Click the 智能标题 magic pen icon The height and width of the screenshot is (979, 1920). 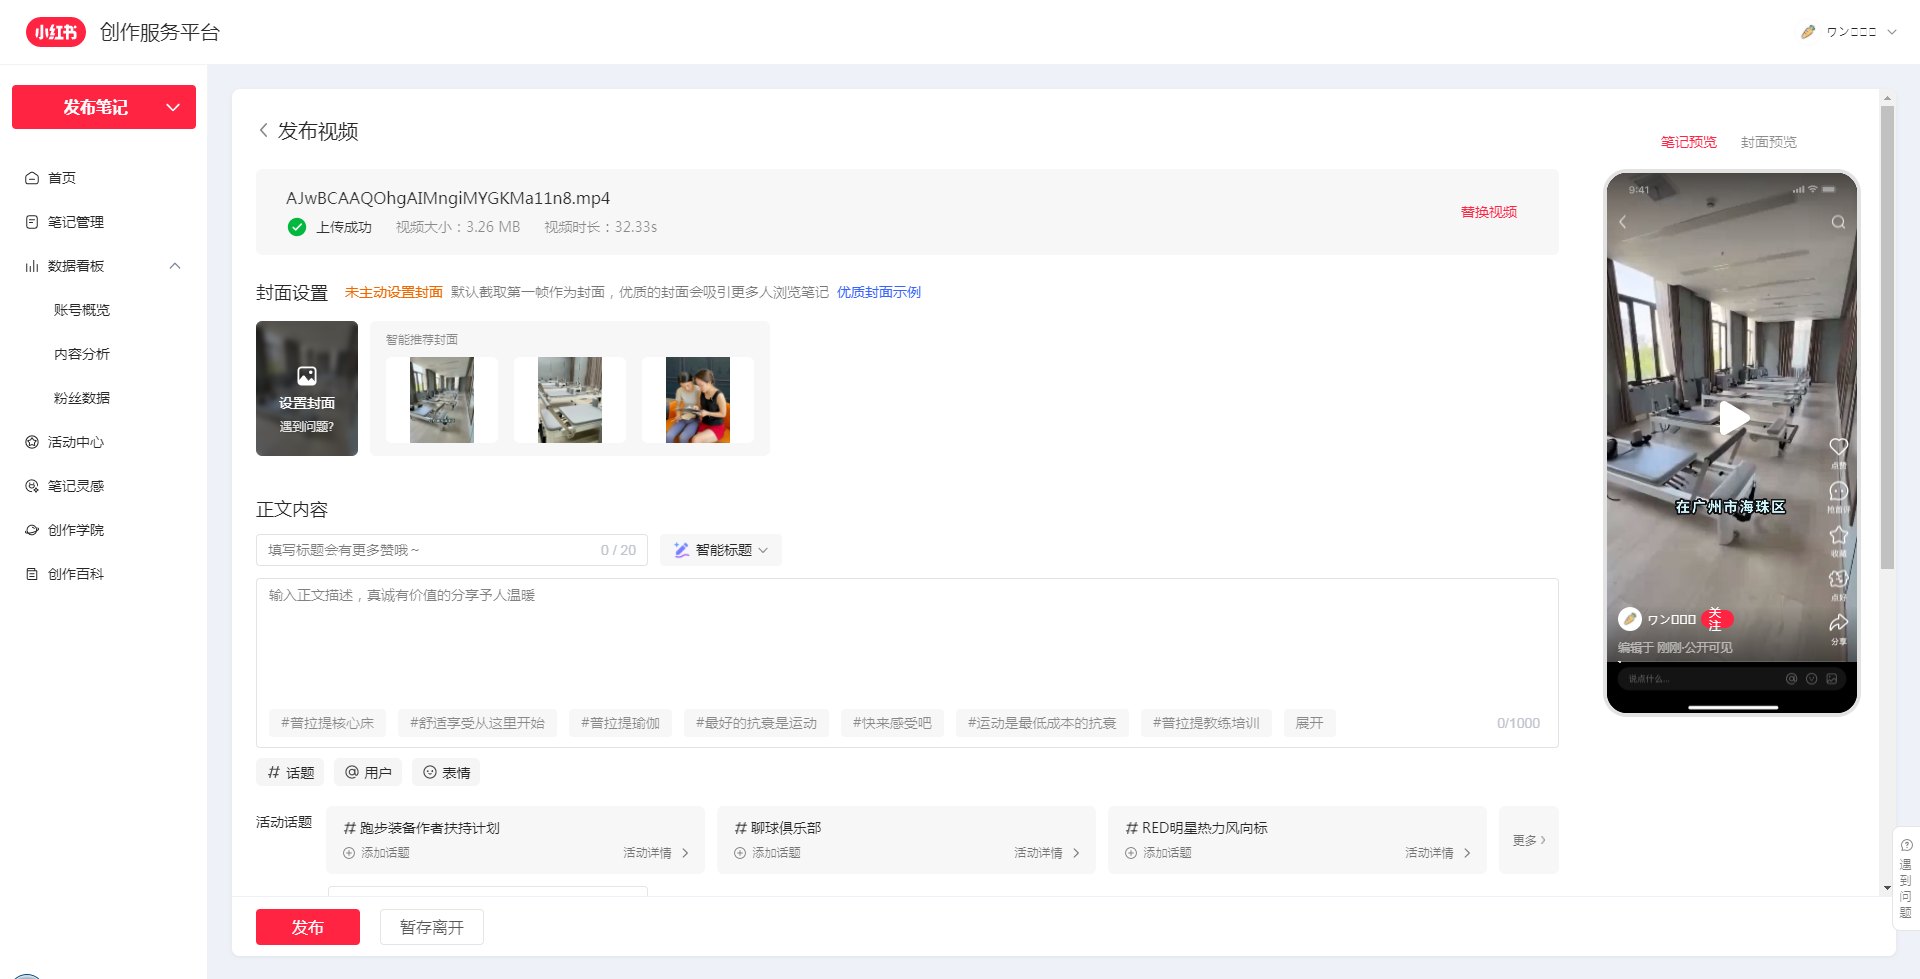click(x=681, y=550)
